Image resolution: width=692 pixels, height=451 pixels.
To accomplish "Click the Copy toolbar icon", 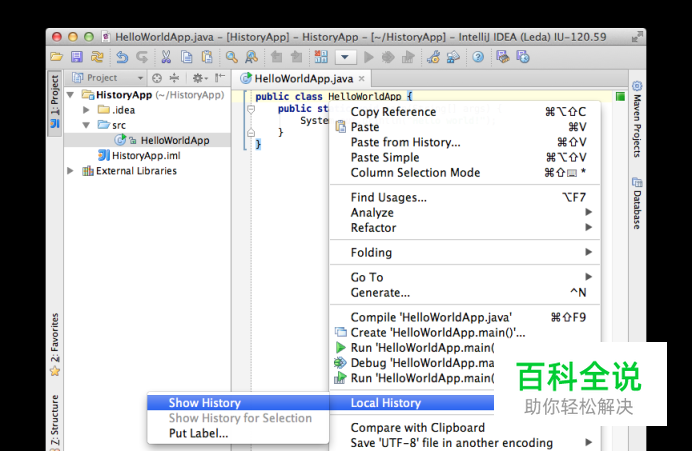I will click(x=187, y=57).
